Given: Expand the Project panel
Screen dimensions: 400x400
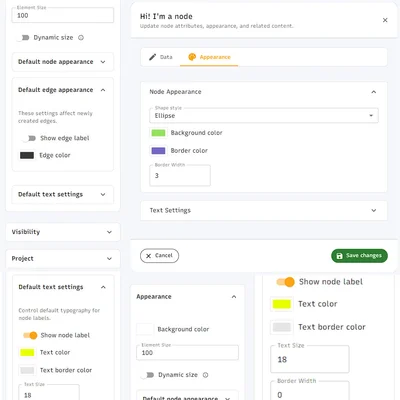Looking at the screenshot, I should [x=63, y=259].
